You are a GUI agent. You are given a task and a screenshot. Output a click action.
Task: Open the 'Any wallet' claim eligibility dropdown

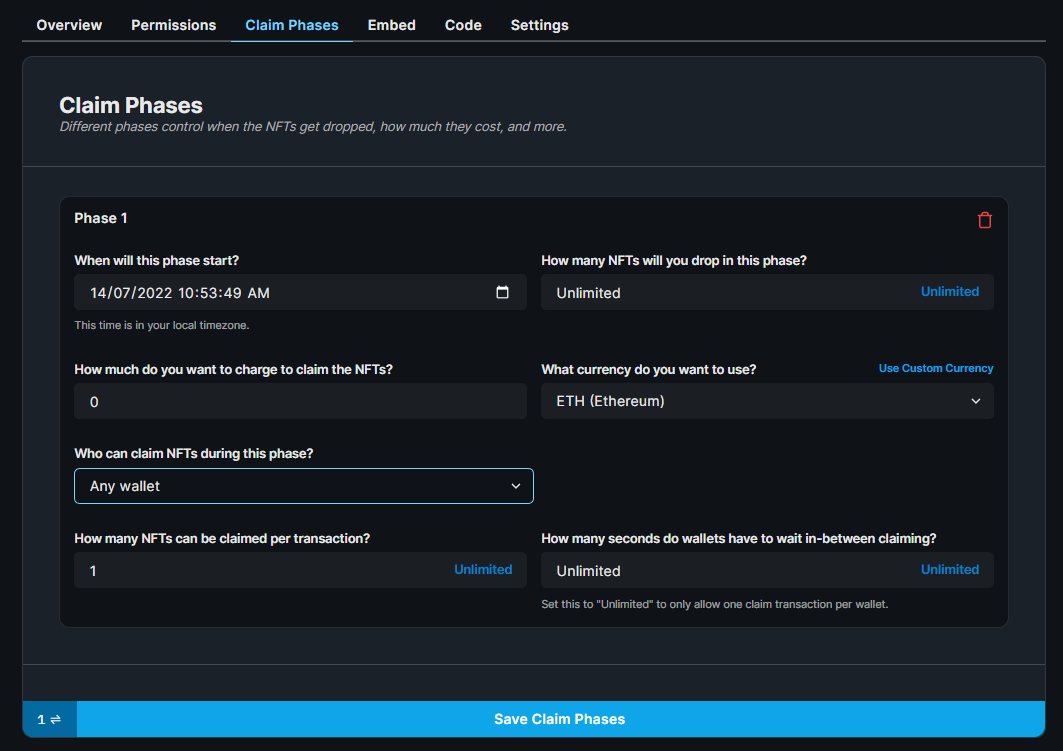[x=304, y=486]
